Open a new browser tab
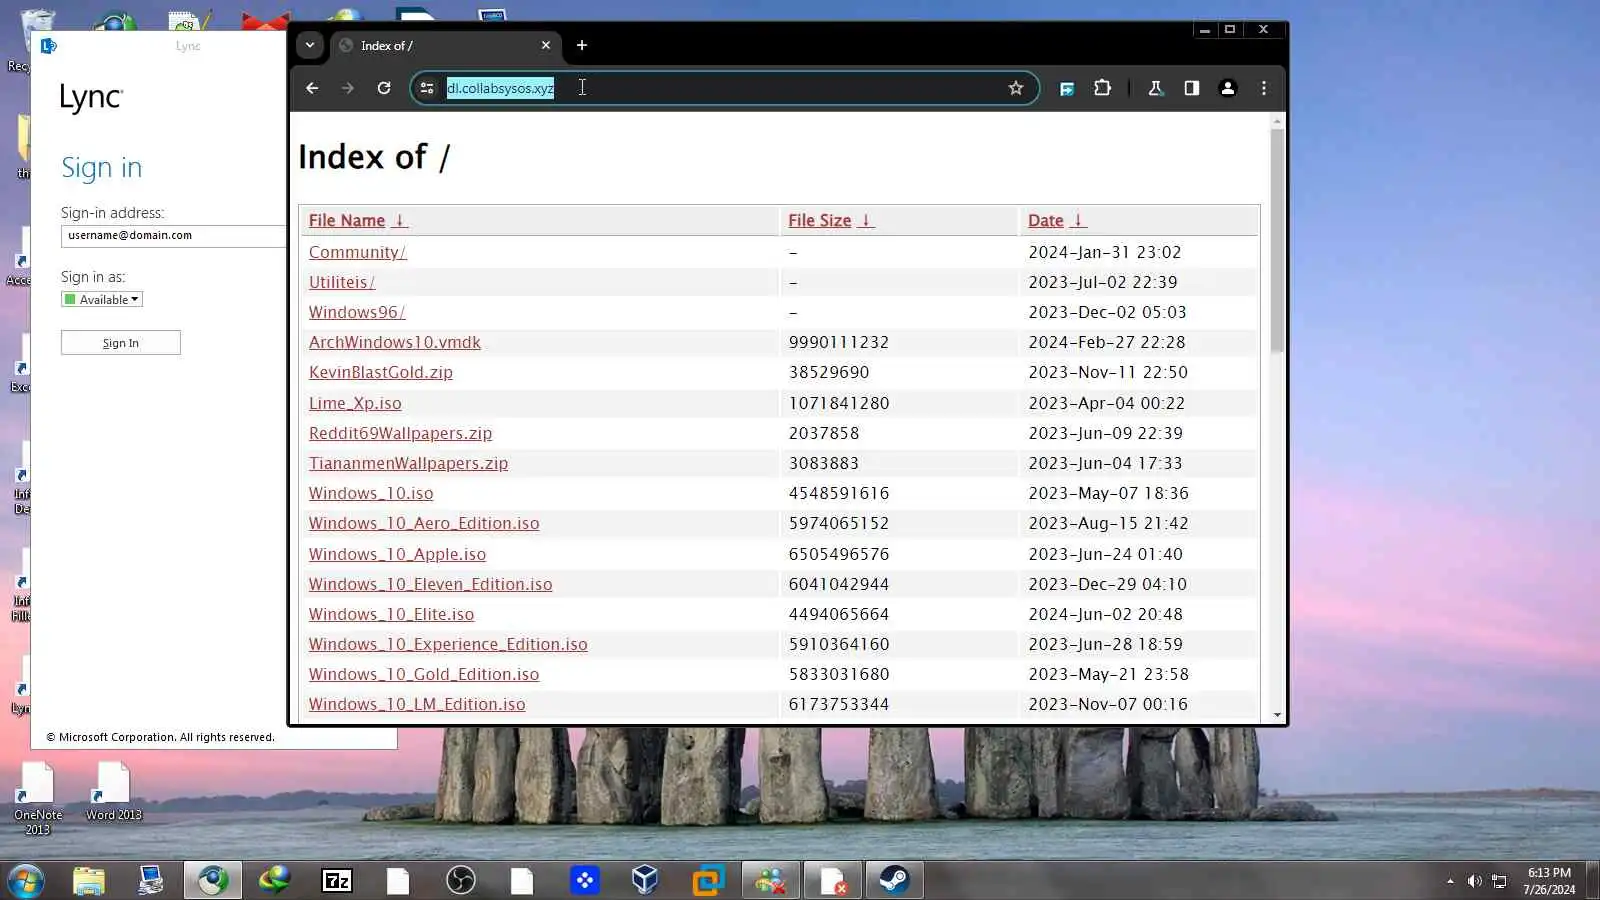1600x900 pixels. 582,45
